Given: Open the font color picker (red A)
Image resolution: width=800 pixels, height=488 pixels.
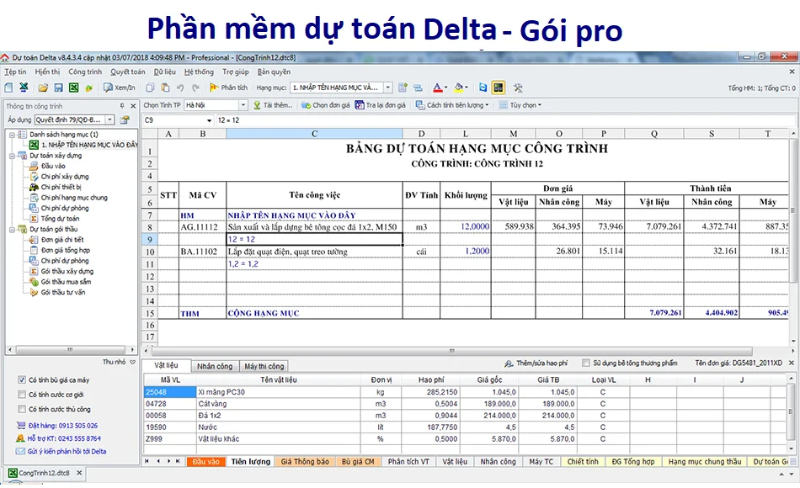Looking at the screenshot, I should tap(440, 88).
